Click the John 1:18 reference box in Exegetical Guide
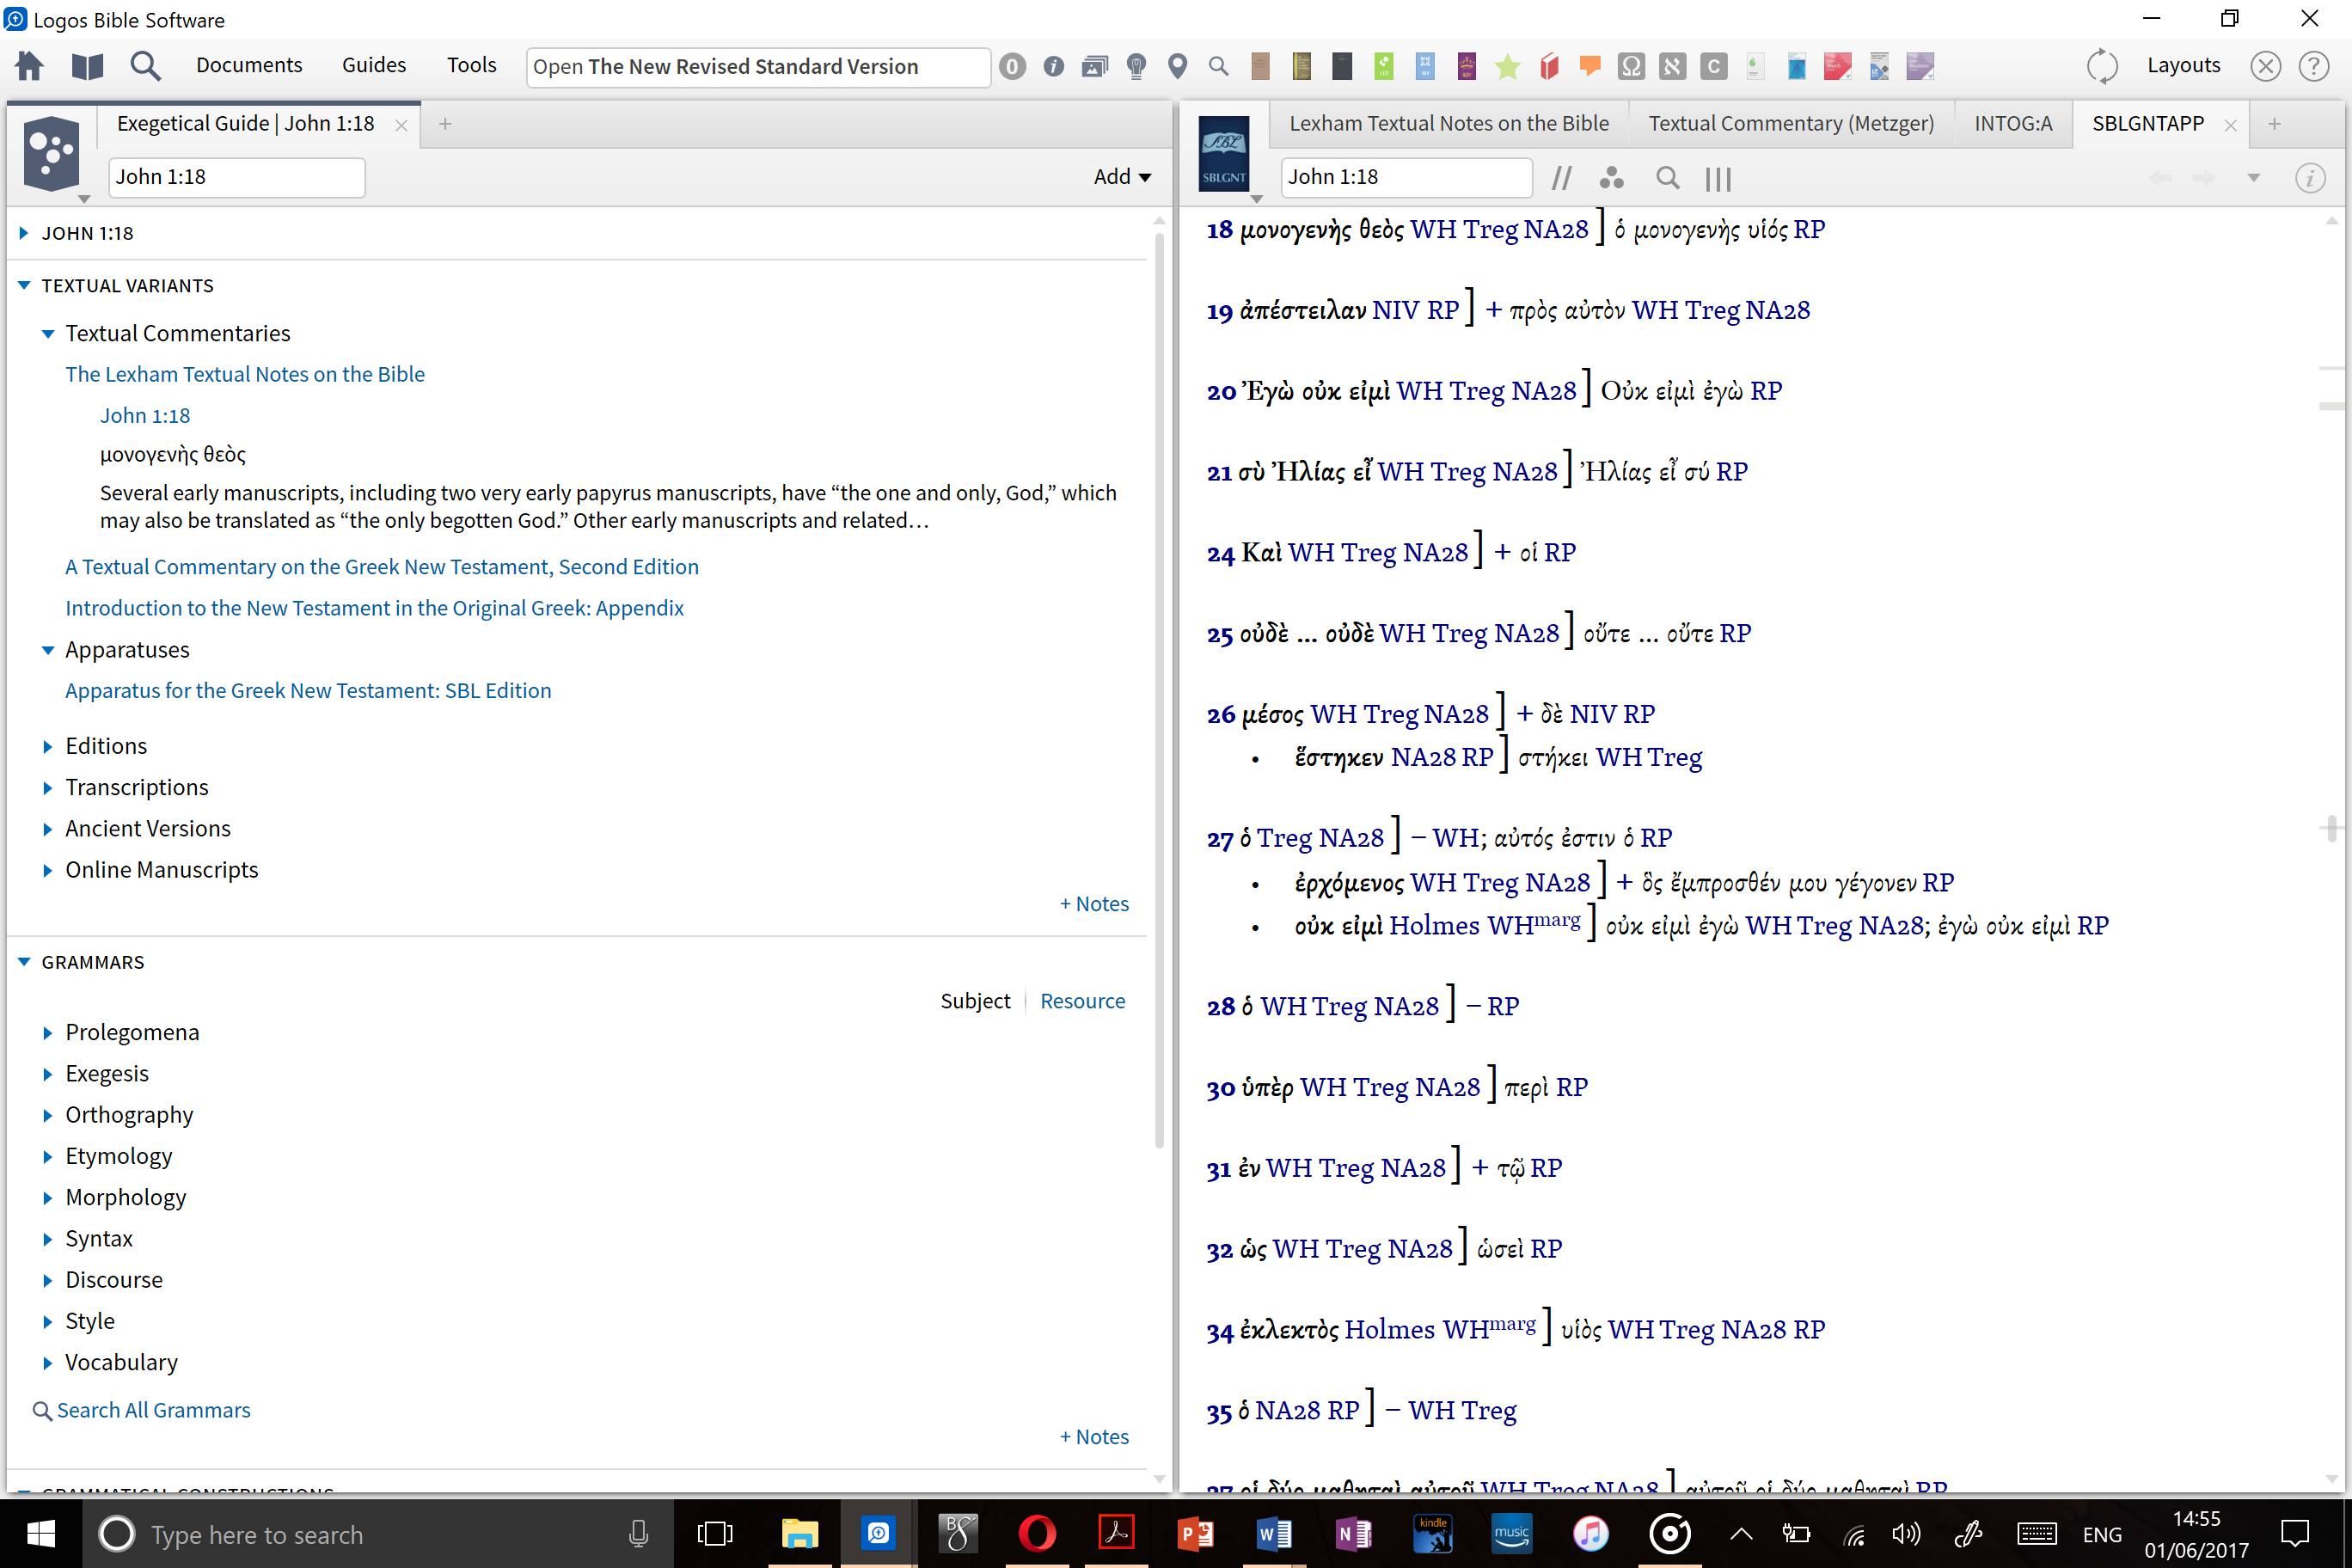 236,177
